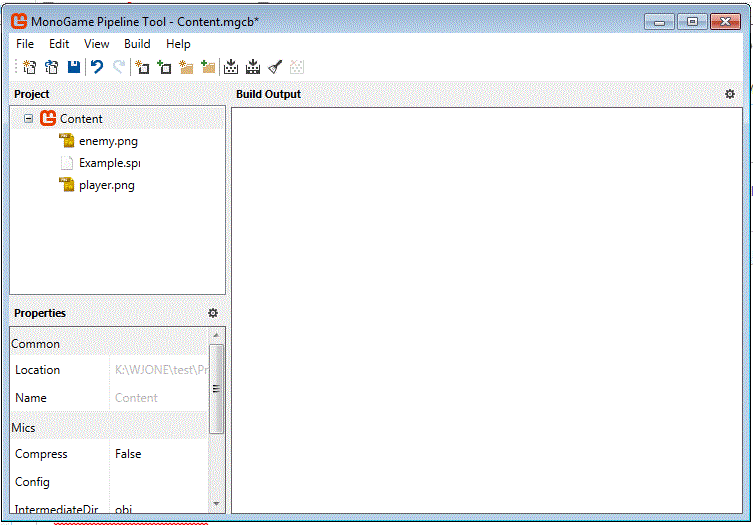Select enemy.png in the project tree
Viewport: 753px width, 525px height.
pos(109,141)
